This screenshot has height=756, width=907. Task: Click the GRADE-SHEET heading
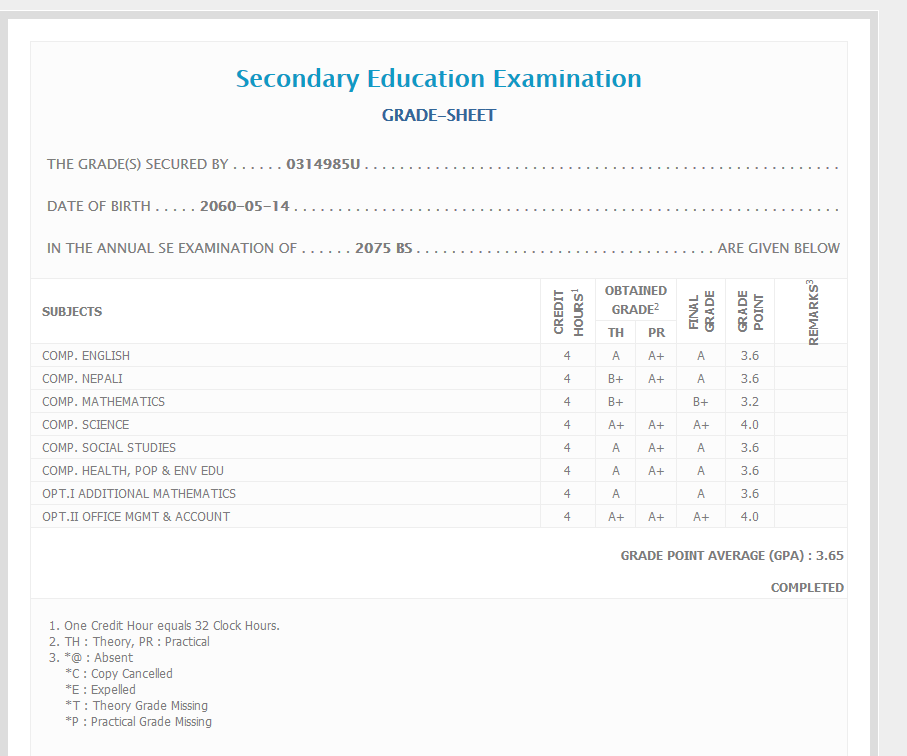tap(438, 115)
